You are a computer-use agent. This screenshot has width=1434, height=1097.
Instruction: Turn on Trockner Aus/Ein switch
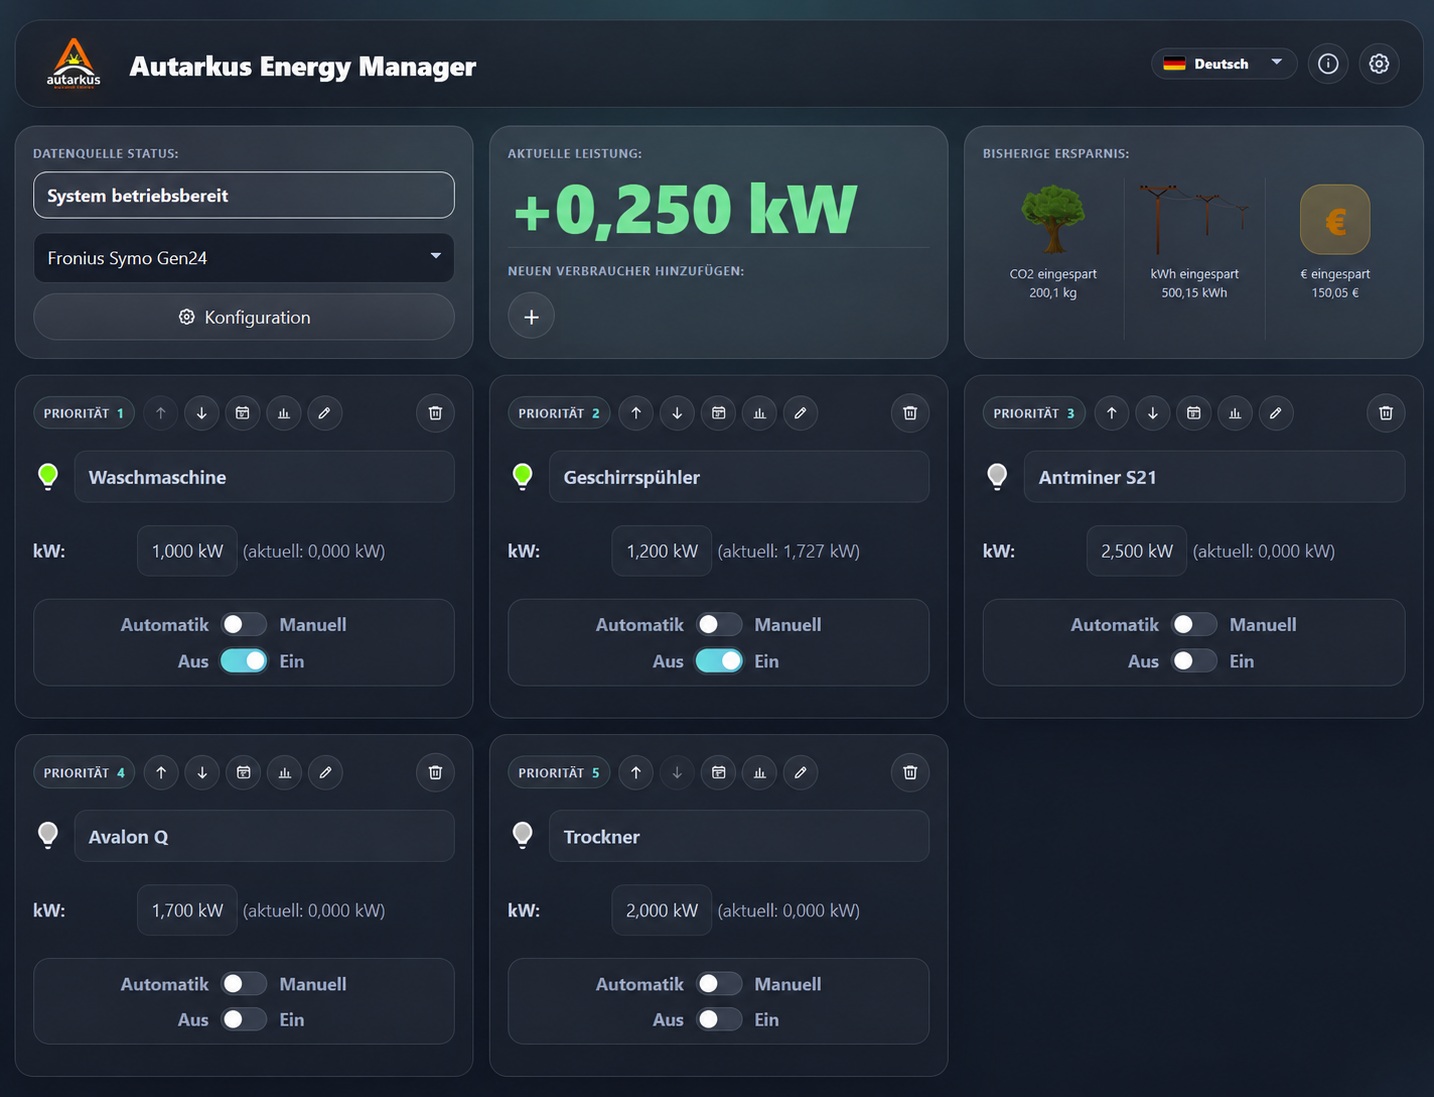tap(718, 1020)
